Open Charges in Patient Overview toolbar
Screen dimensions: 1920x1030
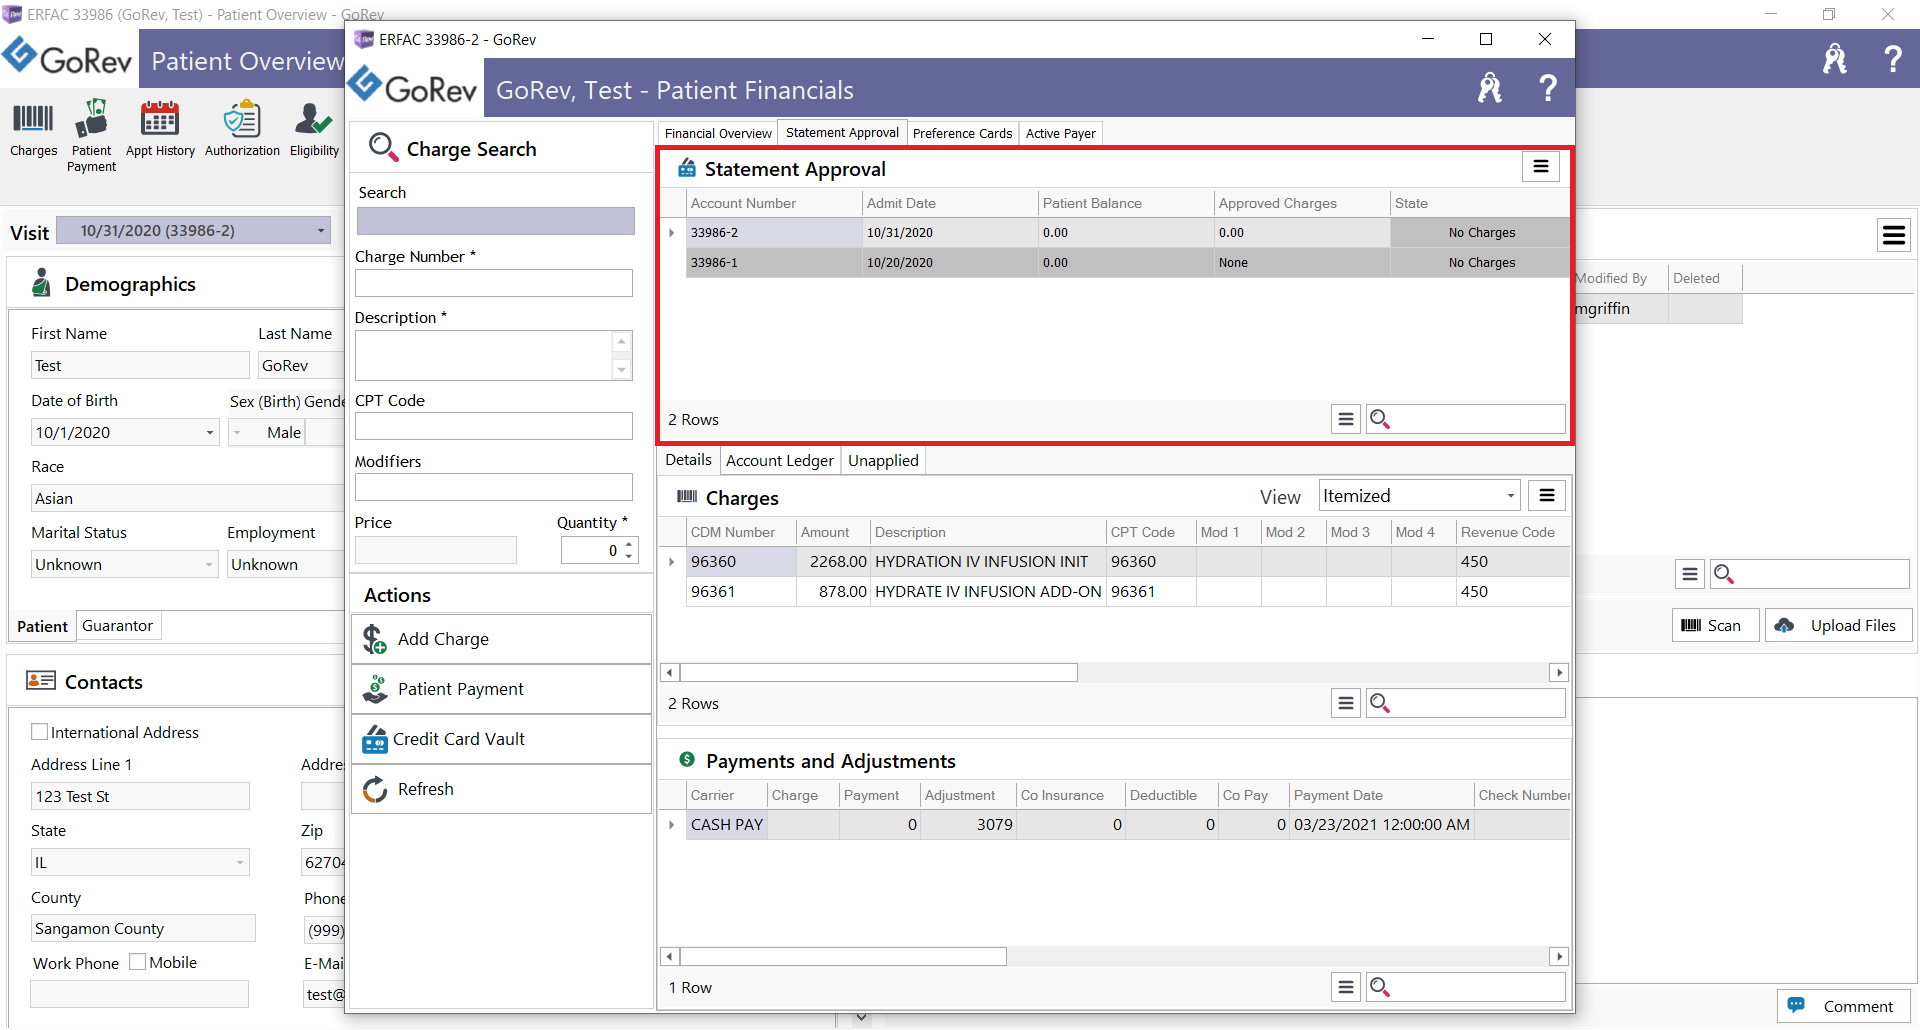point(33,130)
